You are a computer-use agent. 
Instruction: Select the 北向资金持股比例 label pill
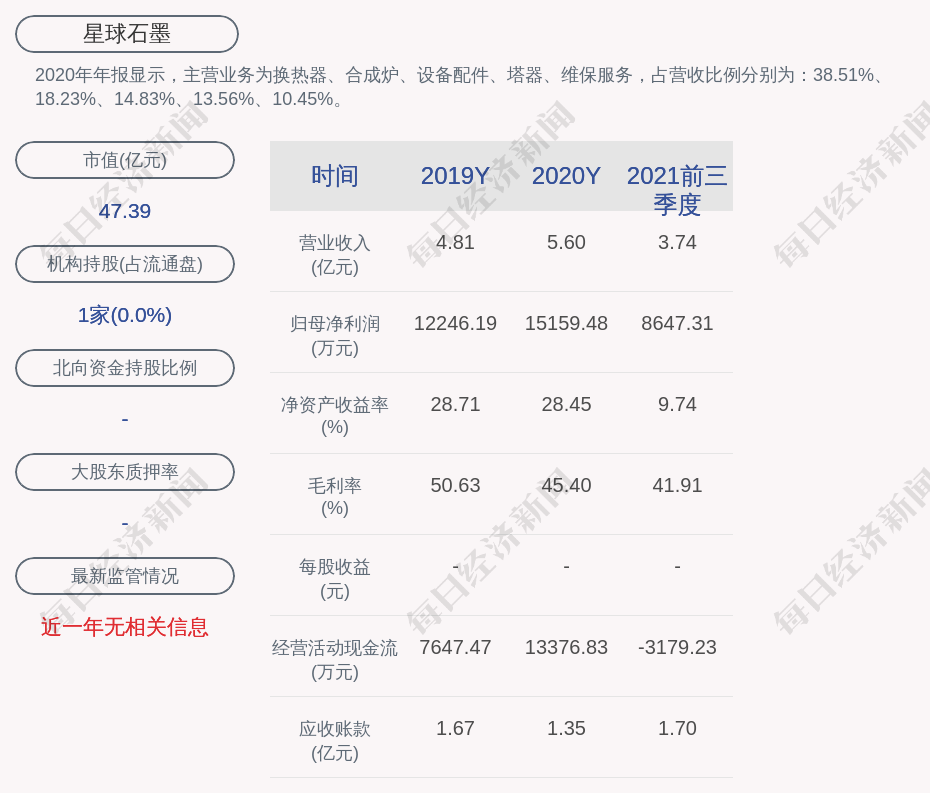coord(125,368)
